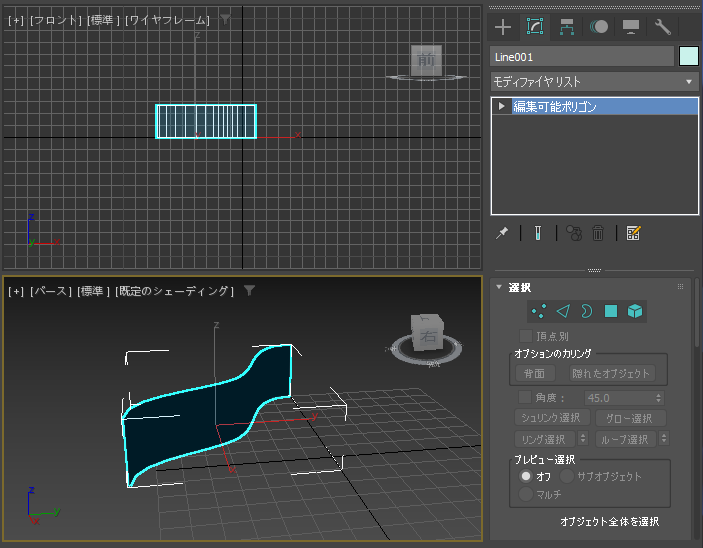Expand the 編集可能ポリゴン stack entry arrow

[x=502, y=106]
